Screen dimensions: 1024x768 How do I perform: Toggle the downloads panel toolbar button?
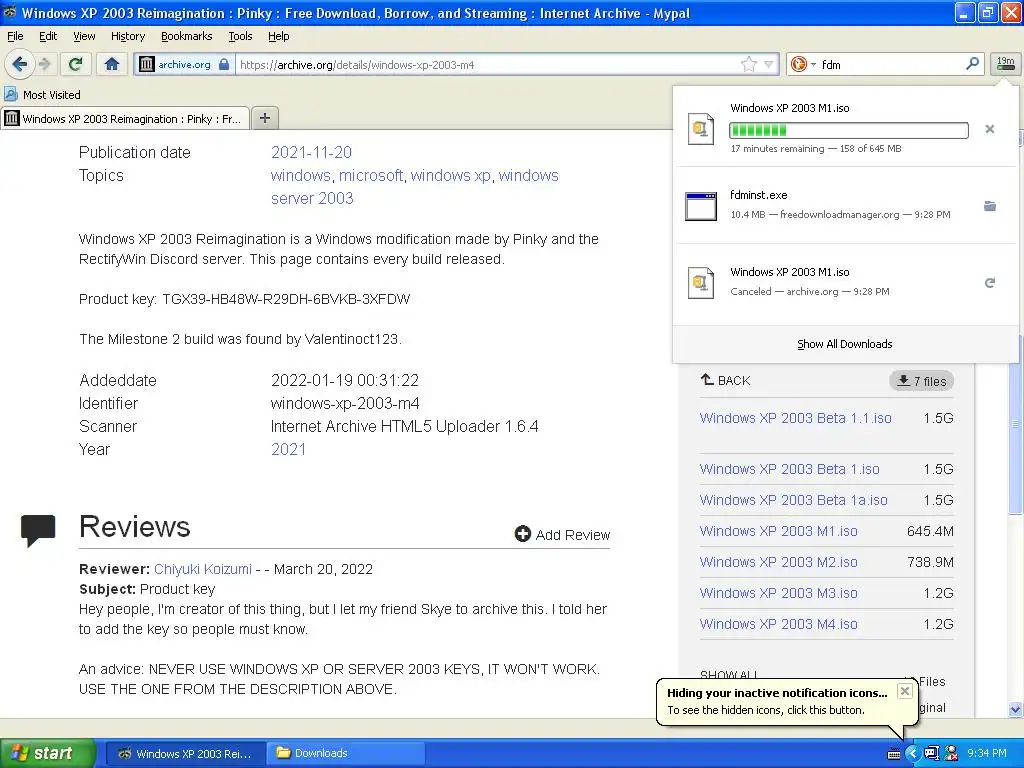(1005, 63)
